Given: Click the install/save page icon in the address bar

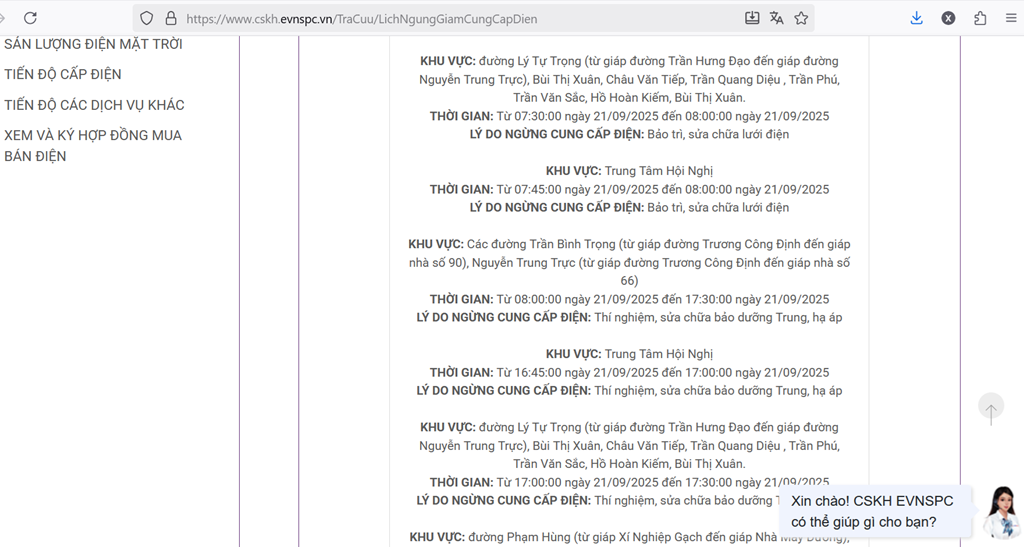Looking at the screenshot, I should pos(752,18).
